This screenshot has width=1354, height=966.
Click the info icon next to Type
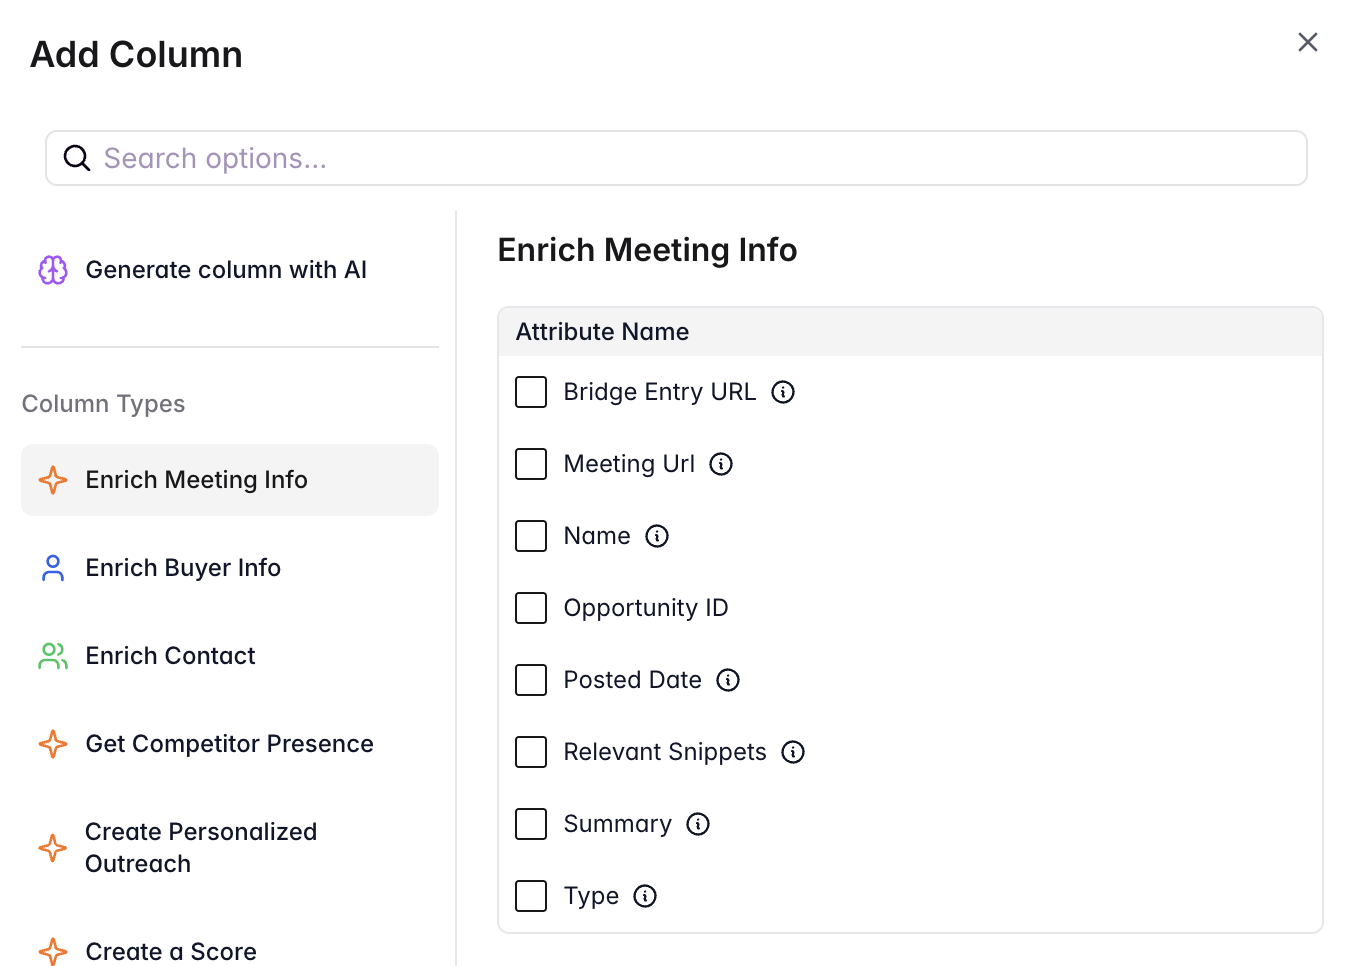pyautogui.click(x=645, y=896)
